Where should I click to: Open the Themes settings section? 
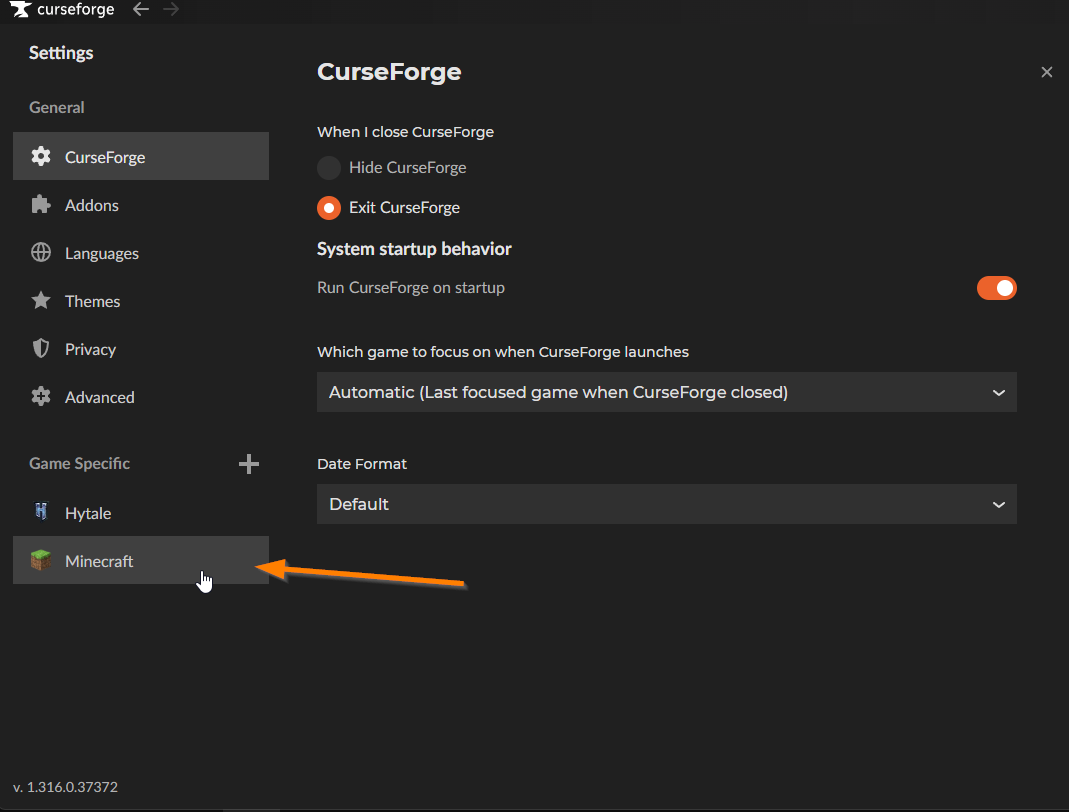[140, 301]
